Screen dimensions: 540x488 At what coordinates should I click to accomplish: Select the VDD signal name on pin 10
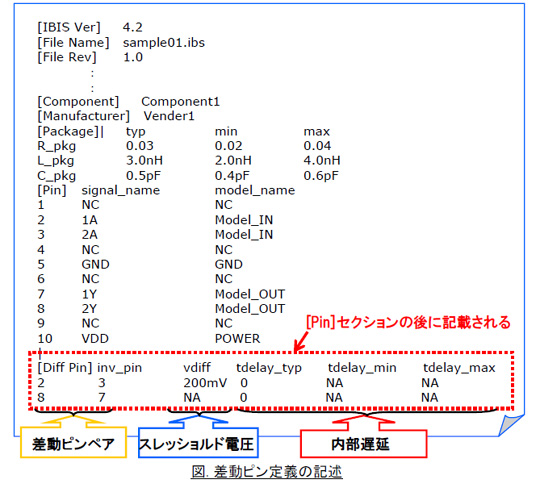coord(95,339)
